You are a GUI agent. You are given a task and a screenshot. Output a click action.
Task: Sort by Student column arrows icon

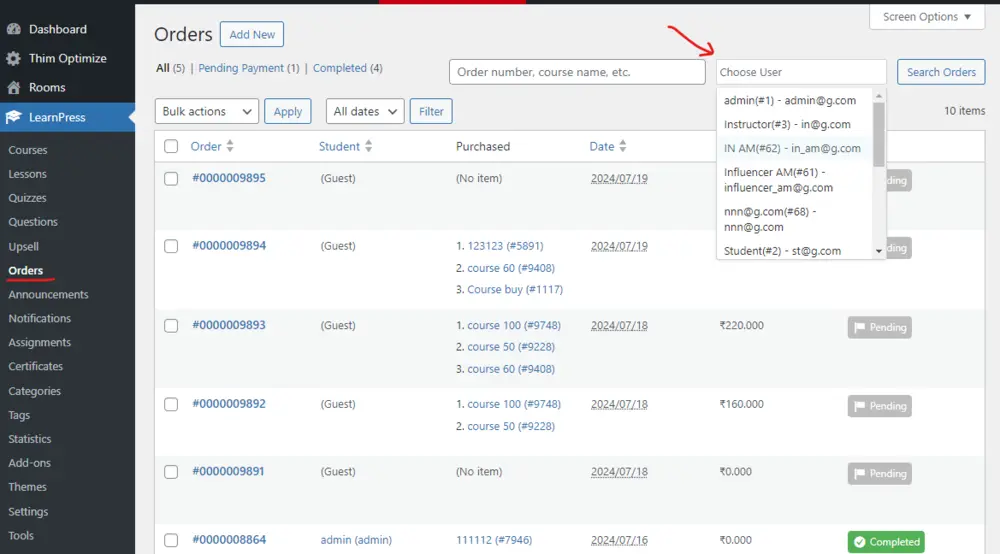pyautogui.click(x=369, y=146)
